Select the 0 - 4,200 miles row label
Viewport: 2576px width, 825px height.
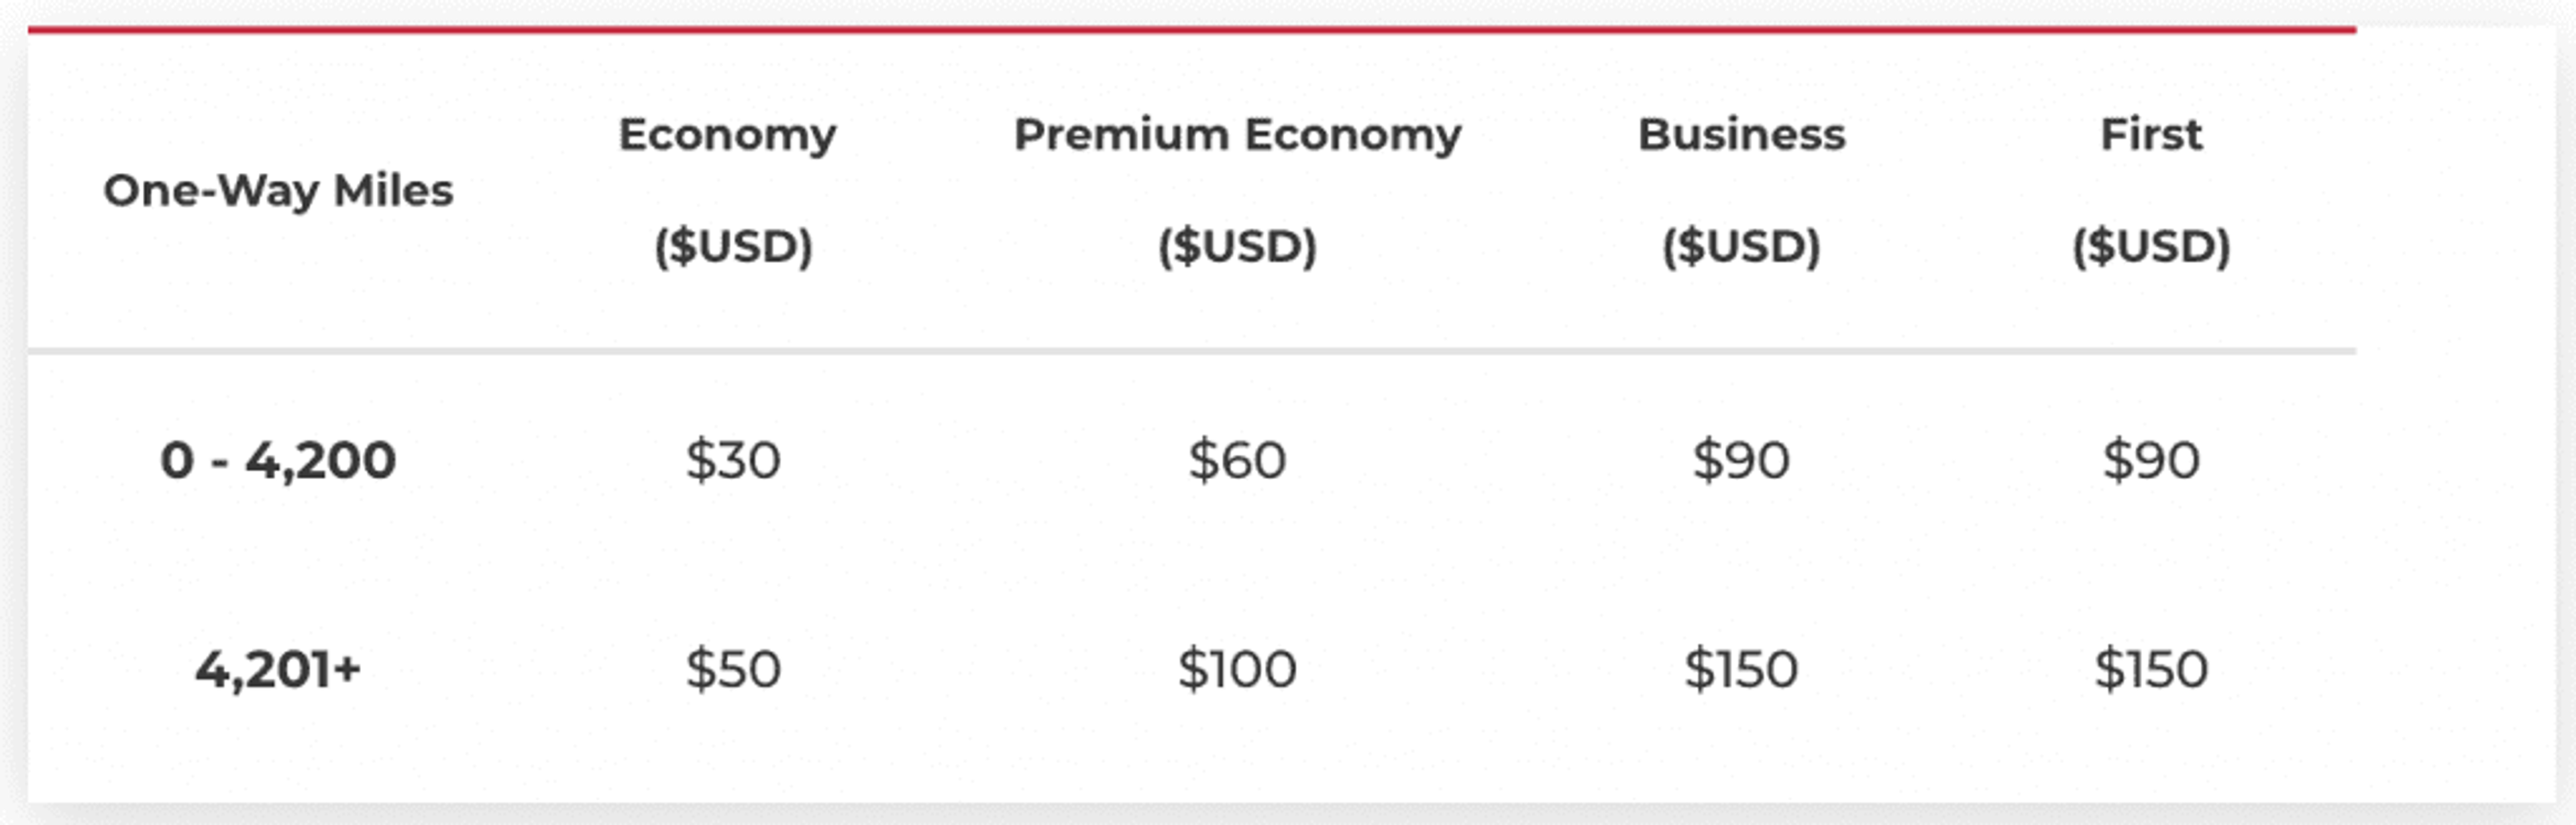278,461
